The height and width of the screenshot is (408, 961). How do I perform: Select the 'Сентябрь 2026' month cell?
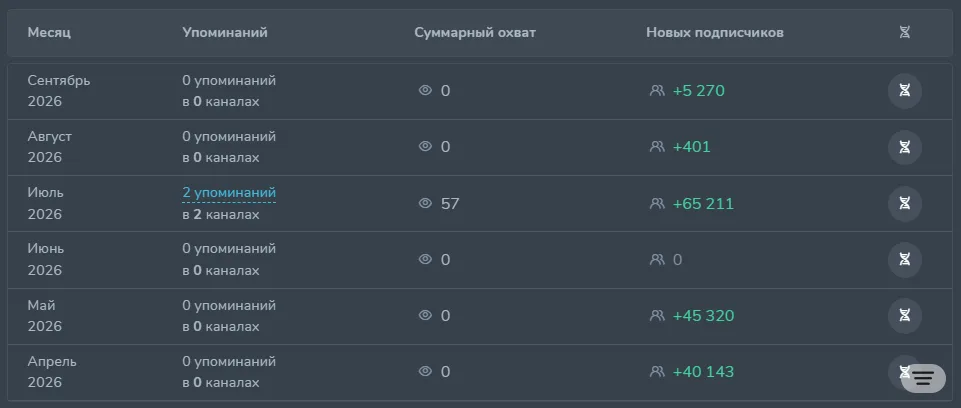pos(59,91)
